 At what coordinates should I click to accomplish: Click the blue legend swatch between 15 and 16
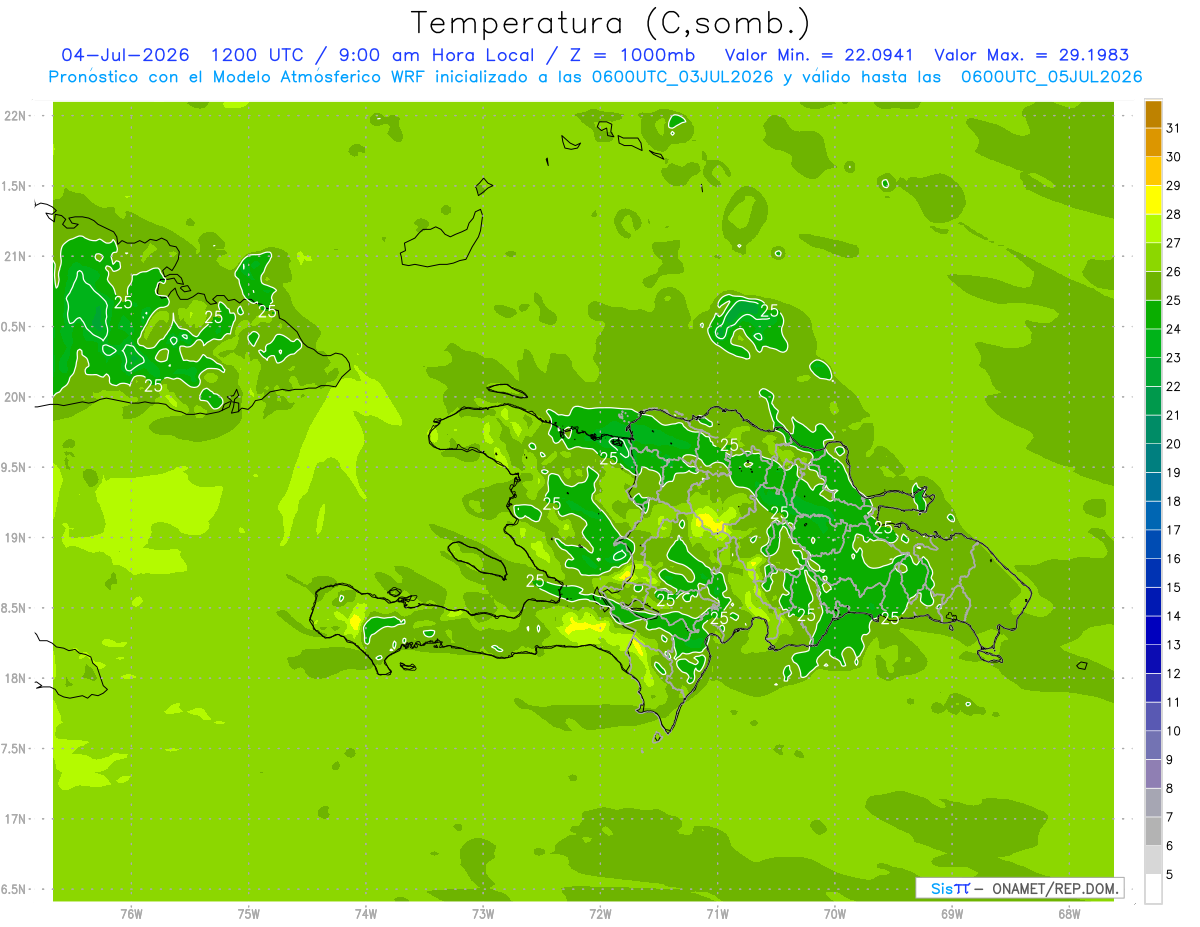(x=1153, y=573)
